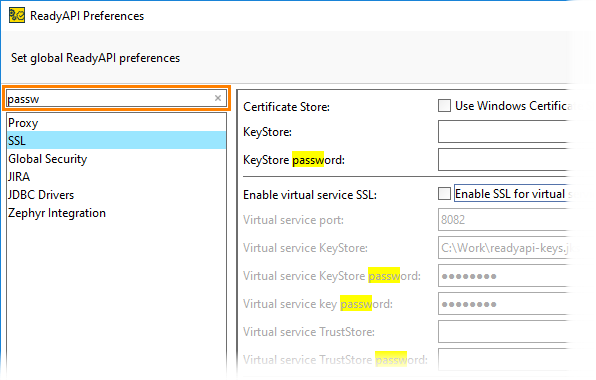
Task: Clear the search box with the X icon
Action: 218,98
